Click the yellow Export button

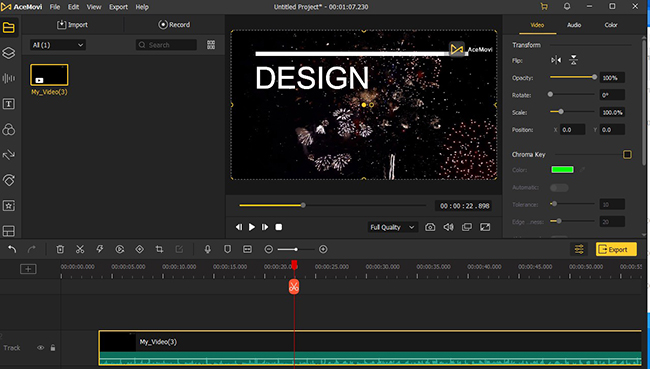[616, 249]
